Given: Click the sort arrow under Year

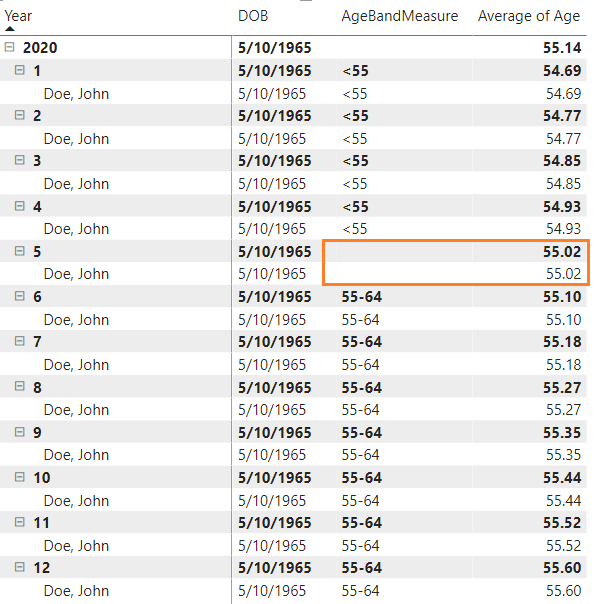Looking at the screenshot, I should point(10,29).
